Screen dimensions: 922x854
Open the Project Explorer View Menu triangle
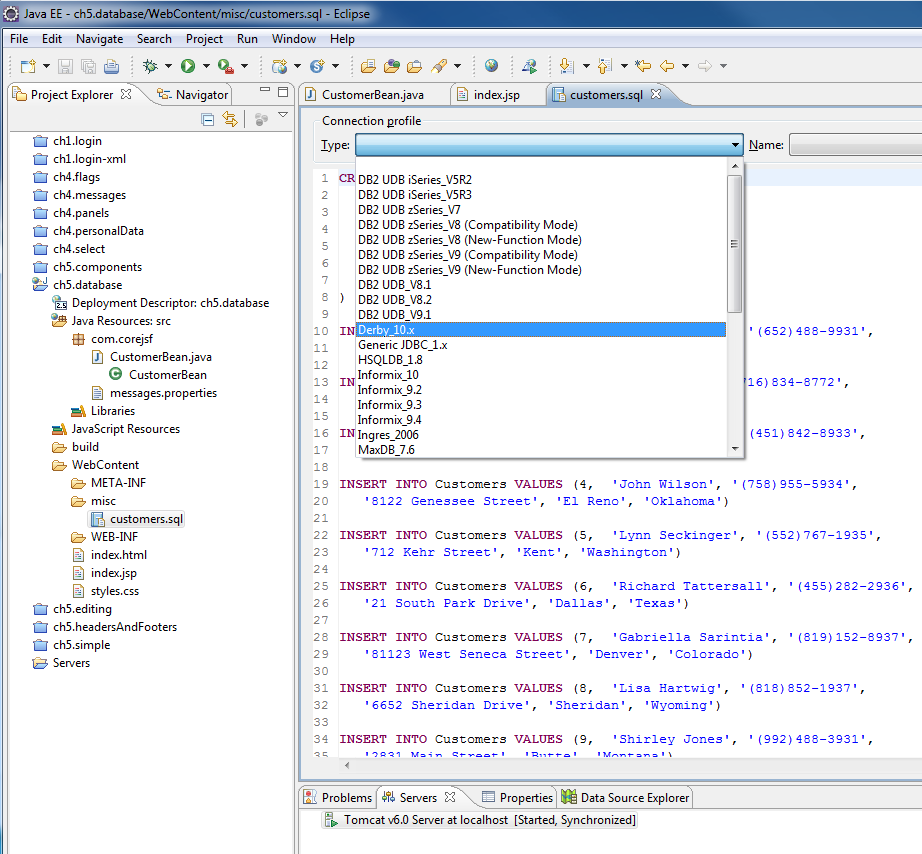pos(283,115)
